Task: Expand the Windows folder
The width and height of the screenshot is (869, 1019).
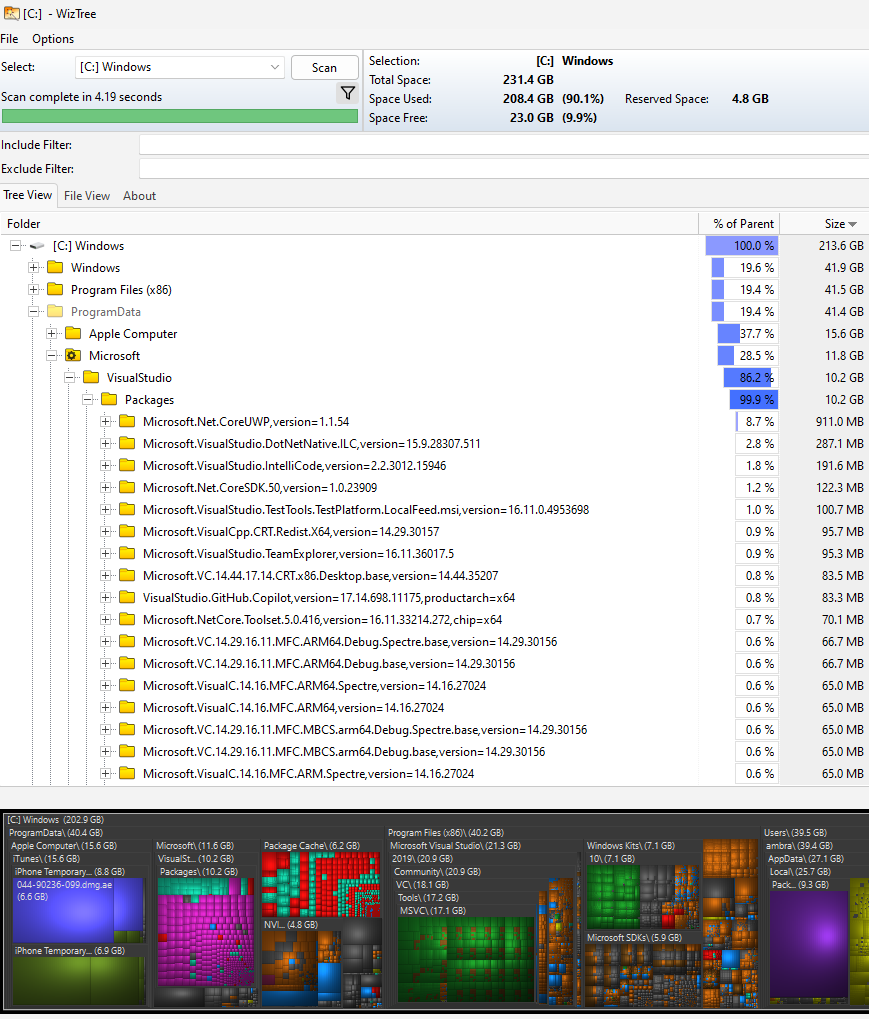Action: [x=34, y=268]
